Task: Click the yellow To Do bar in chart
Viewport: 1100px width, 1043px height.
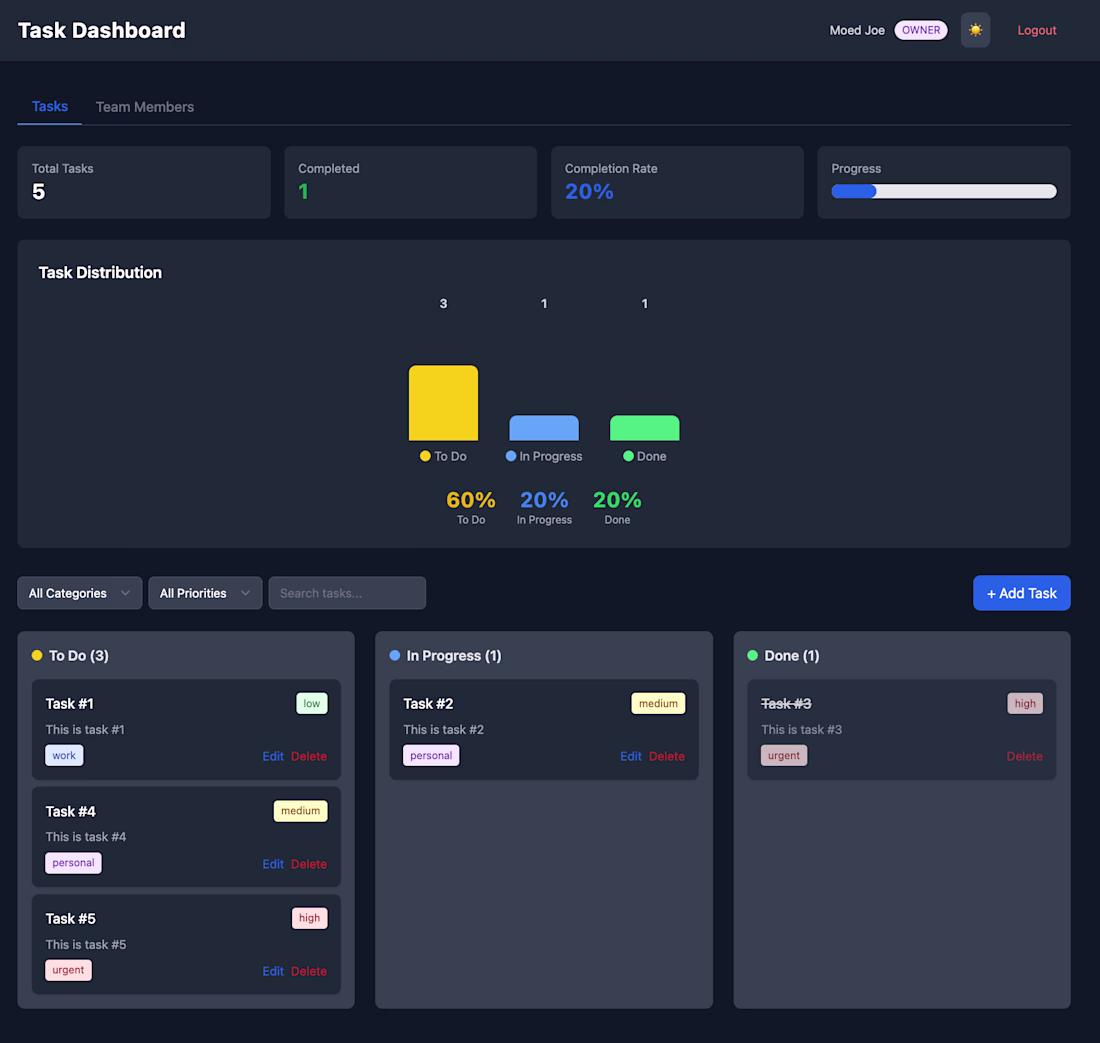Action: pyautogui.click(x=443, y=403)
